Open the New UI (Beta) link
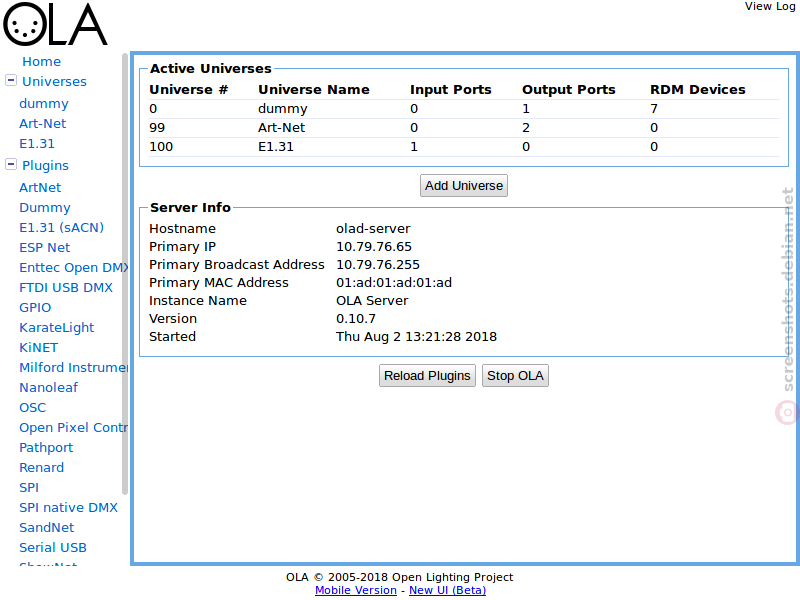800x600 pixels. coord(447,590)
